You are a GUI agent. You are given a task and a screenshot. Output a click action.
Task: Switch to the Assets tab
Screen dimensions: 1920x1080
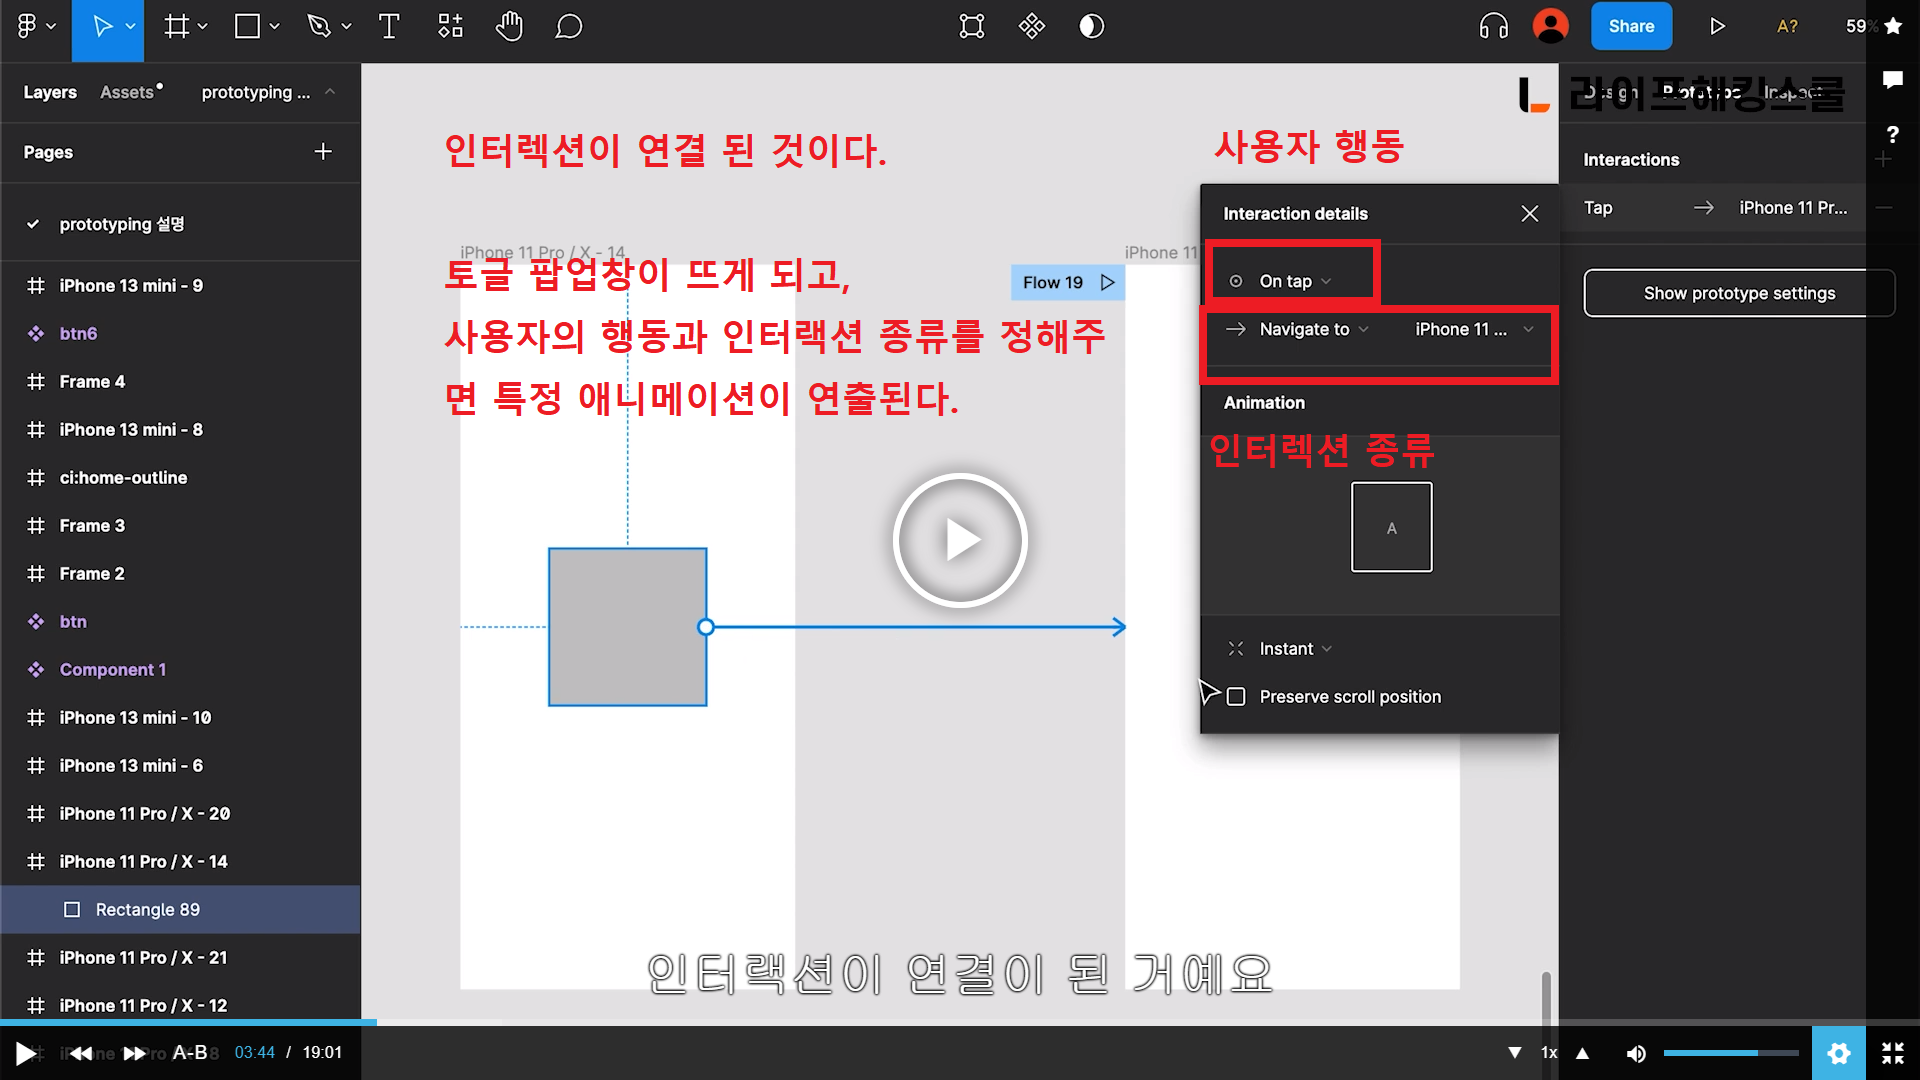point(128,92)
